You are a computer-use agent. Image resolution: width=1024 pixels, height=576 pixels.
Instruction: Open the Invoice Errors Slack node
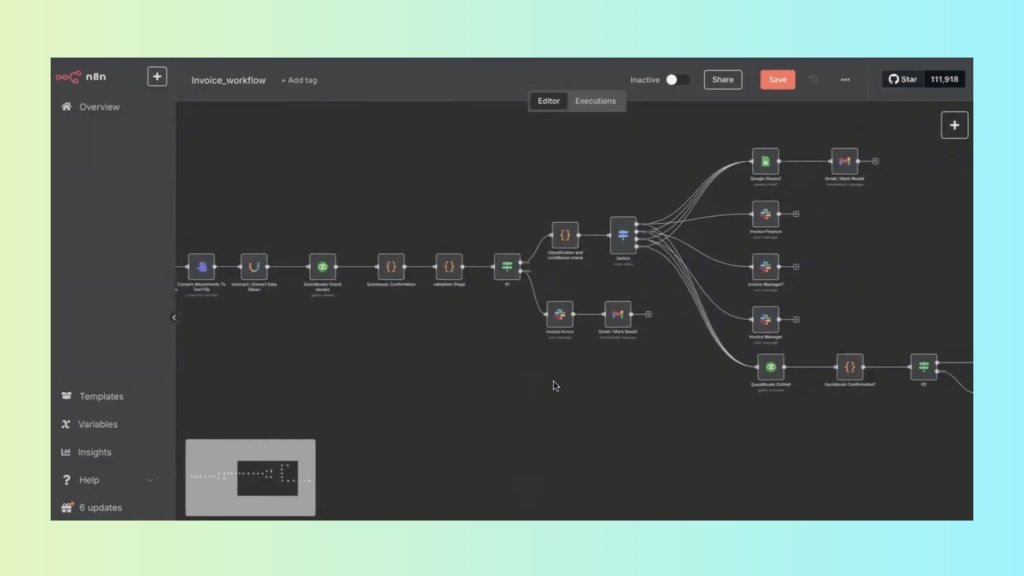click(560, 314)
